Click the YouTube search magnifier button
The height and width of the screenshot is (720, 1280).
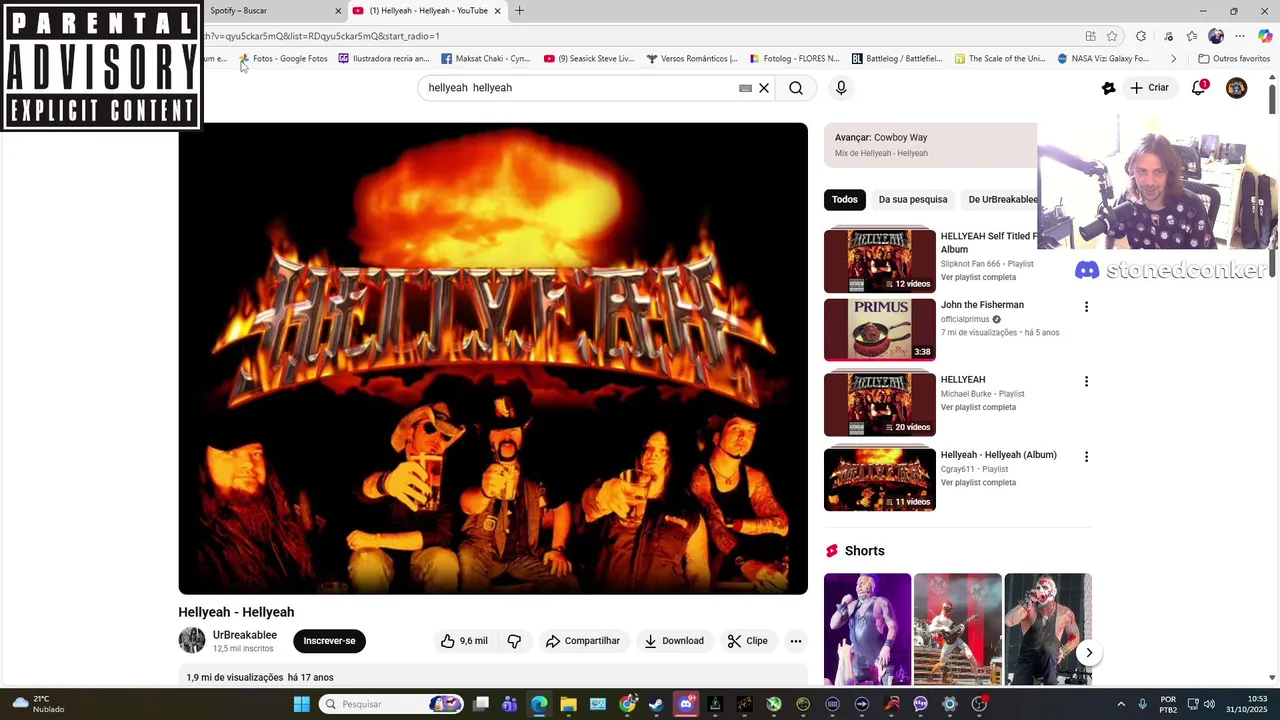796,88
